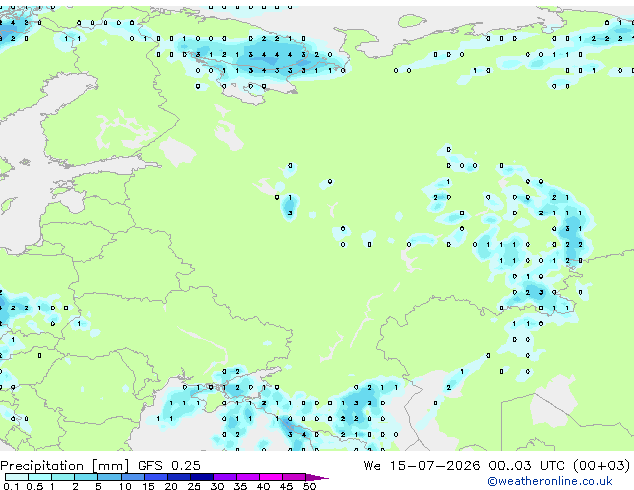Viewport: 634px width, 490px height.
Task: Click the 5–10 mm legend color swatch
Action: coord(109,477)
